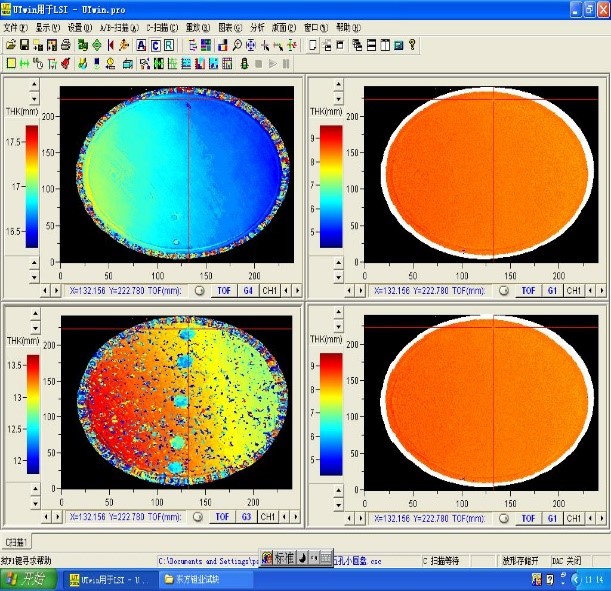Click the save disk icon in toolbar
Viewport: 611px width, 591px height.
24,45
